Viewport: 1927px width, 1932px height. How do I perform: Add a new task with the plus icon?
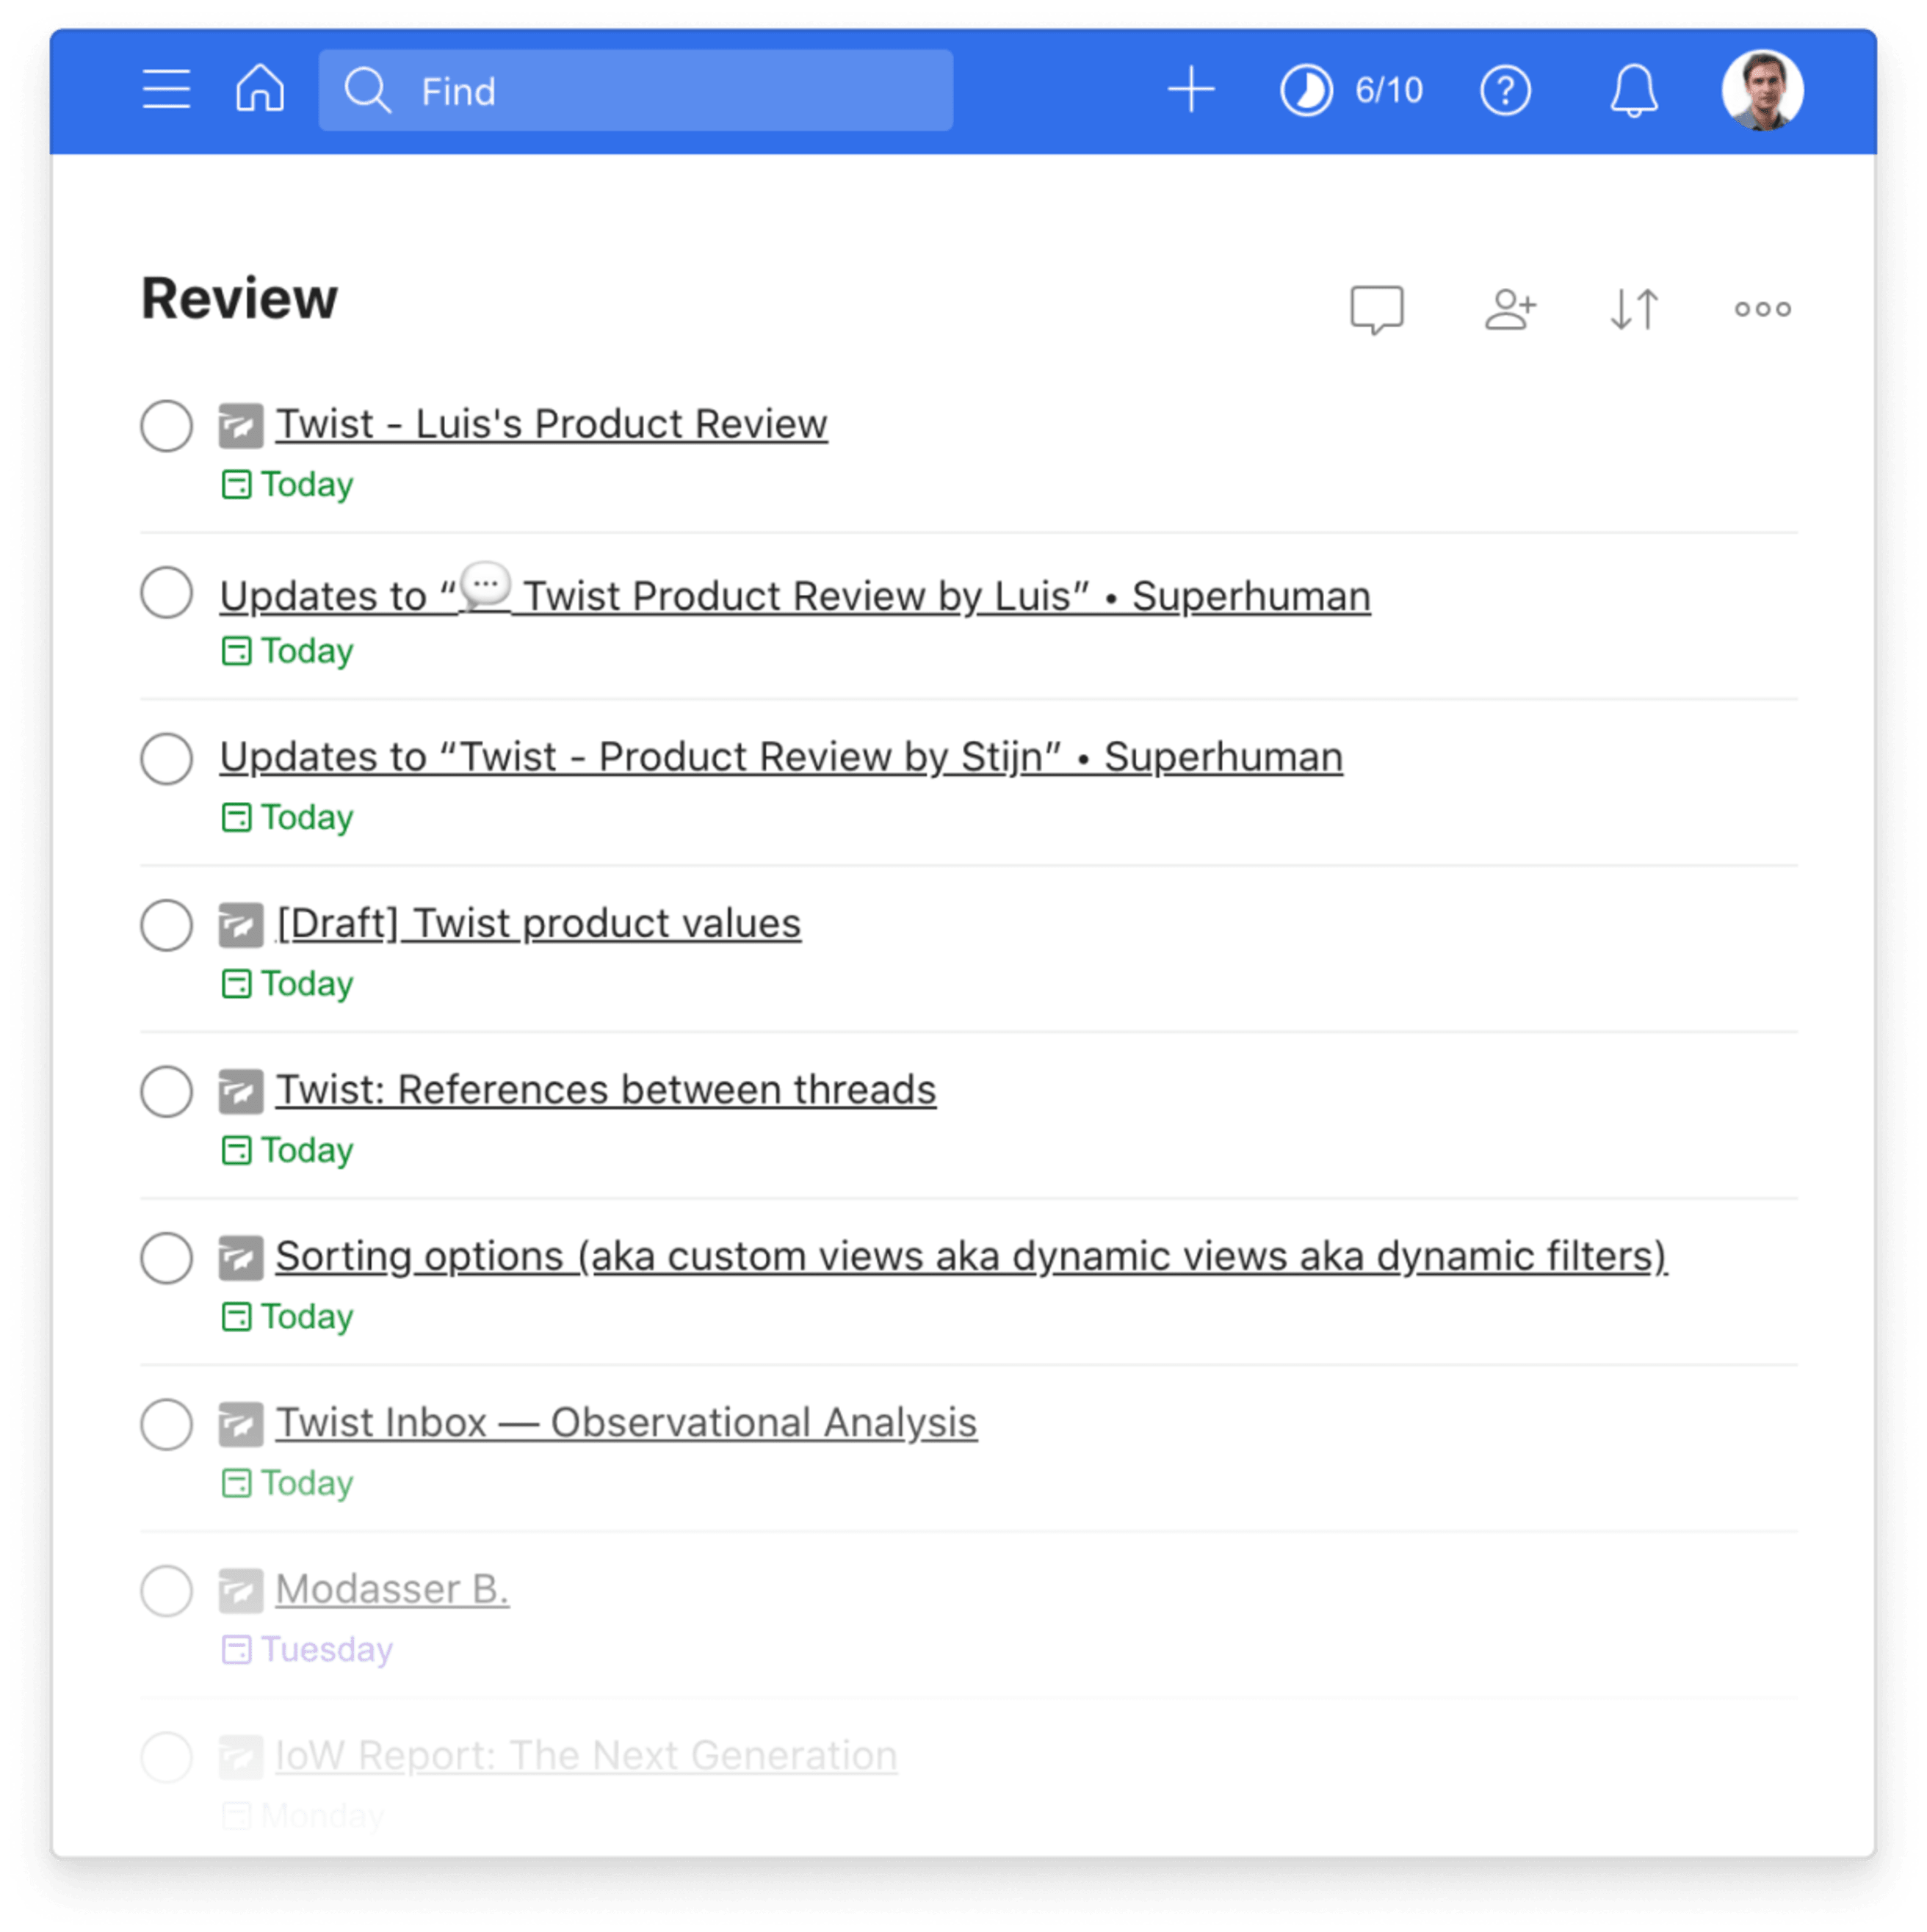tap(1192, 90)
